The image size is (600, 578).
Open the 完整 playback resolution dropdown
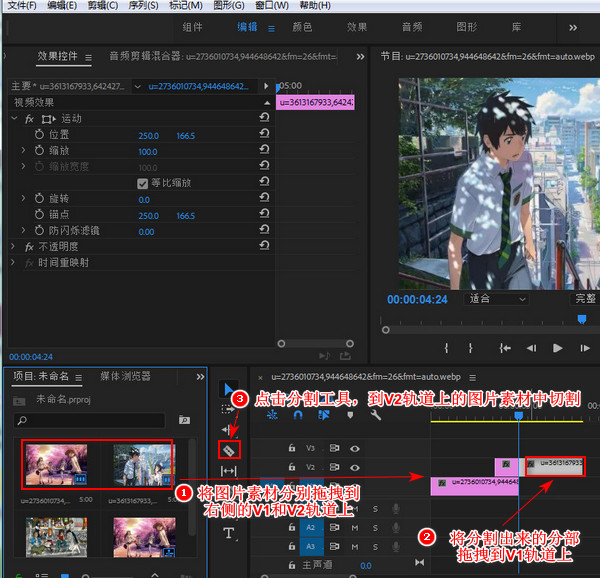(585, 299)
